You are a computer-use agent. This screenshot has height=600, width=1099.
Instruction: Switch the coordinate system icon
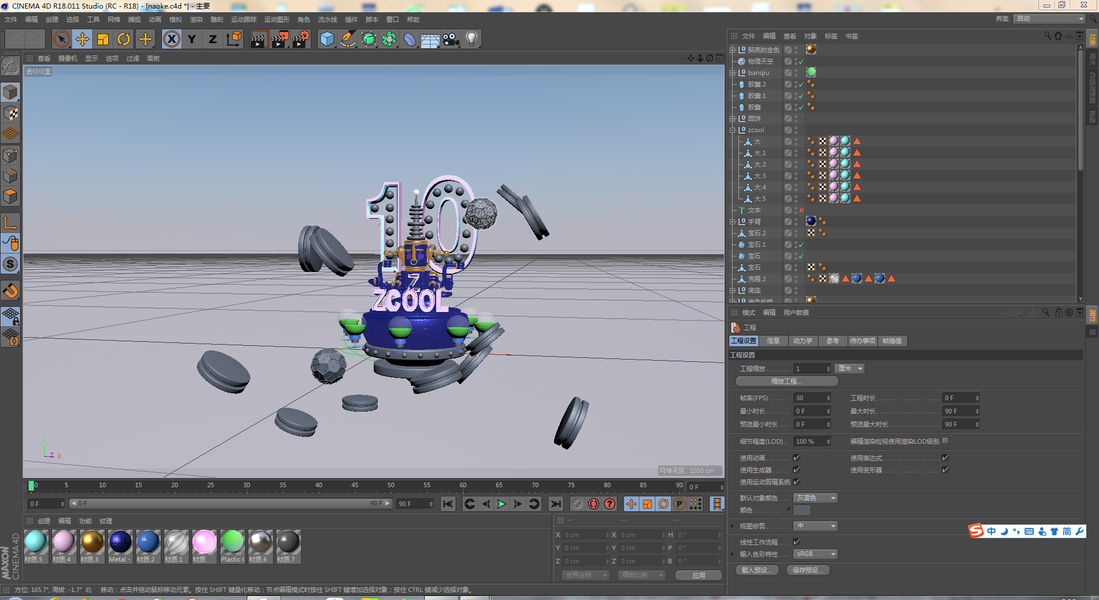click(234, 39)
